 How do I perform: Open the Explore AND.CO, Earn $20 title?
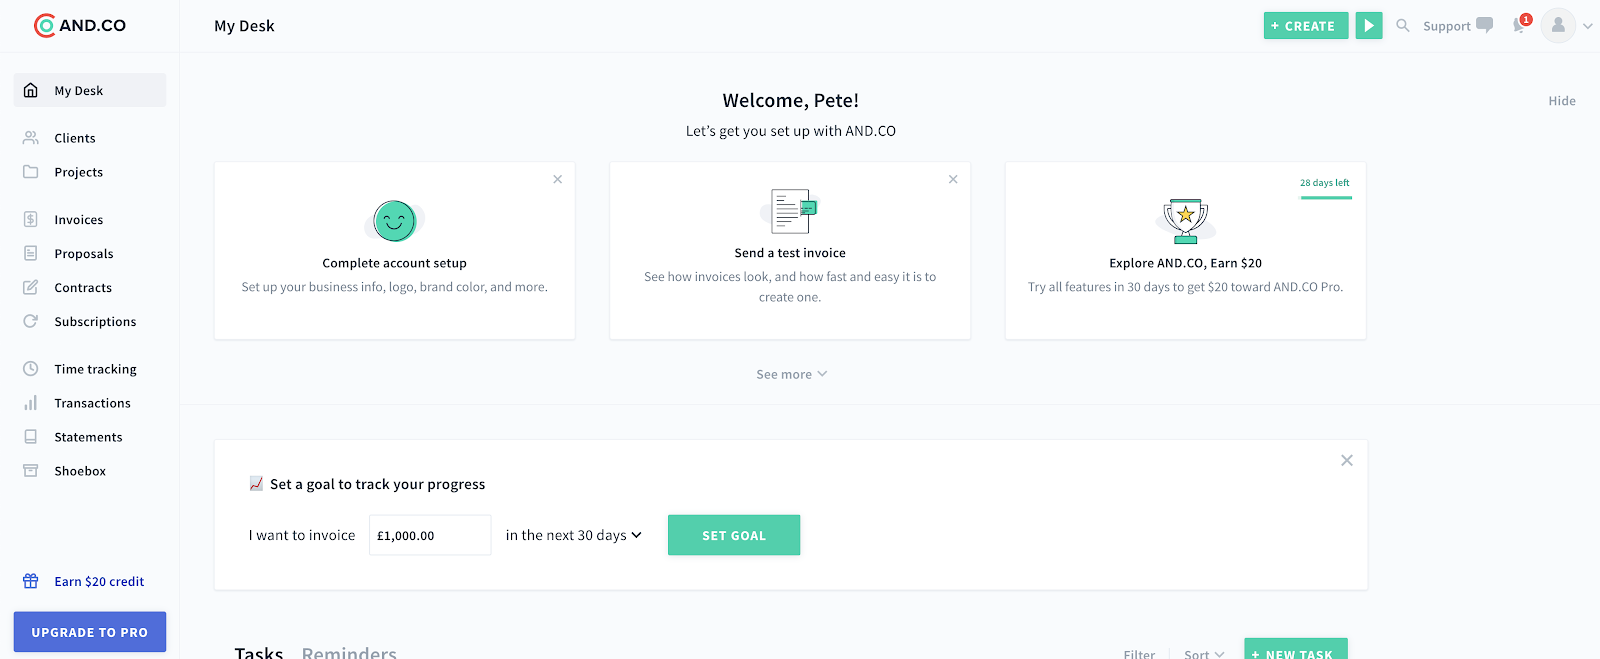pos(1185,263)
